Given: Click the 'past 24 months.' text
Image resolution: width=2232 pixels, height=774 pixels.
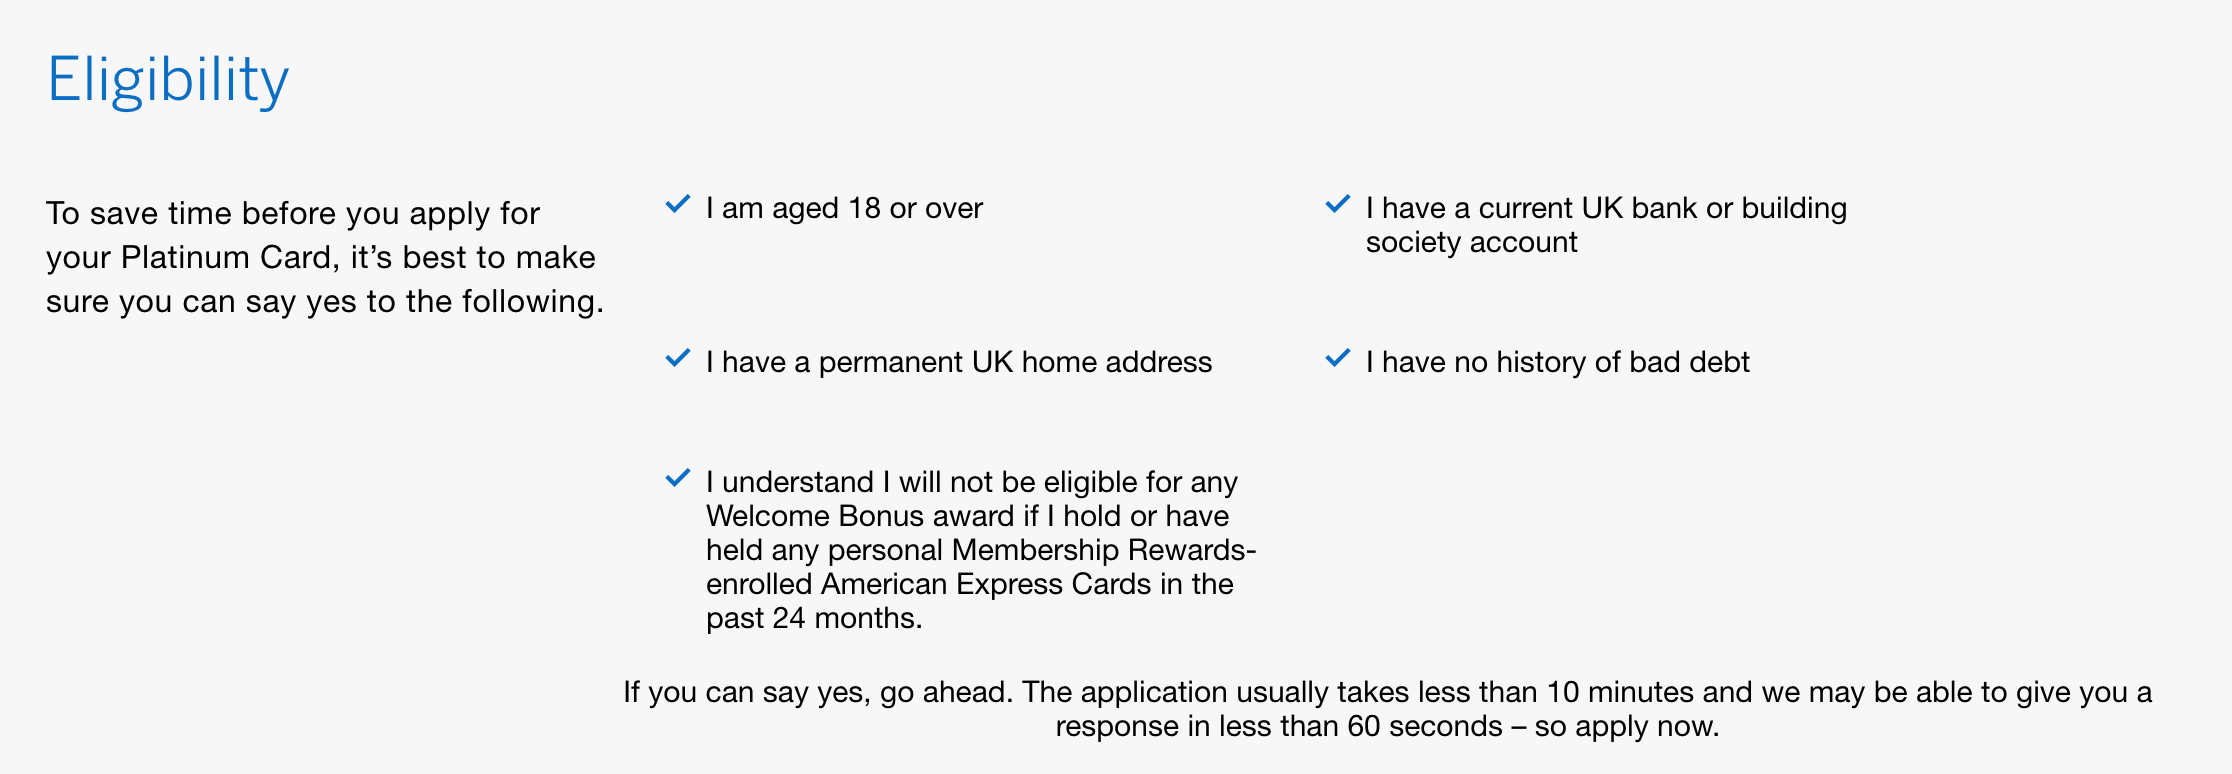Looking at the screenshot, I should point(814,618).
